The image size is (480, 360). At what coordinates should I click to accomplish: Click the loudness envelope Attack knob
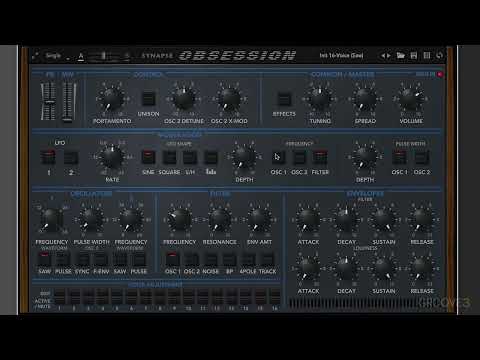(308, 269)
